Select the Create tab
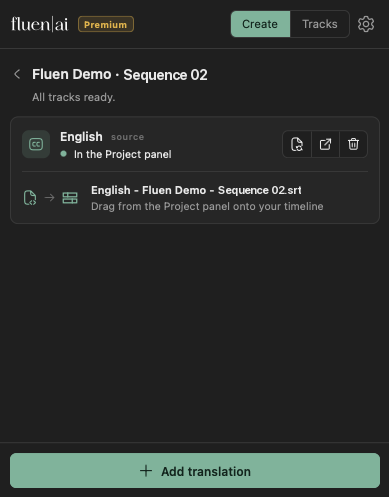 (x=260, y=24)
